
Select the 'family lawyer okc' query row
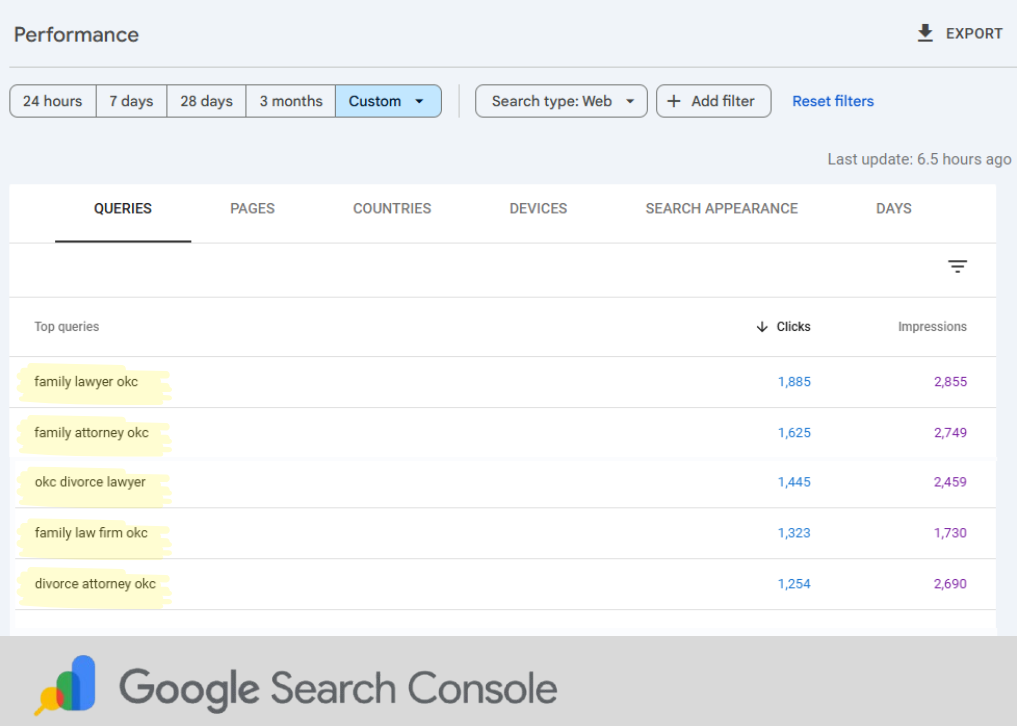point(86,382)
